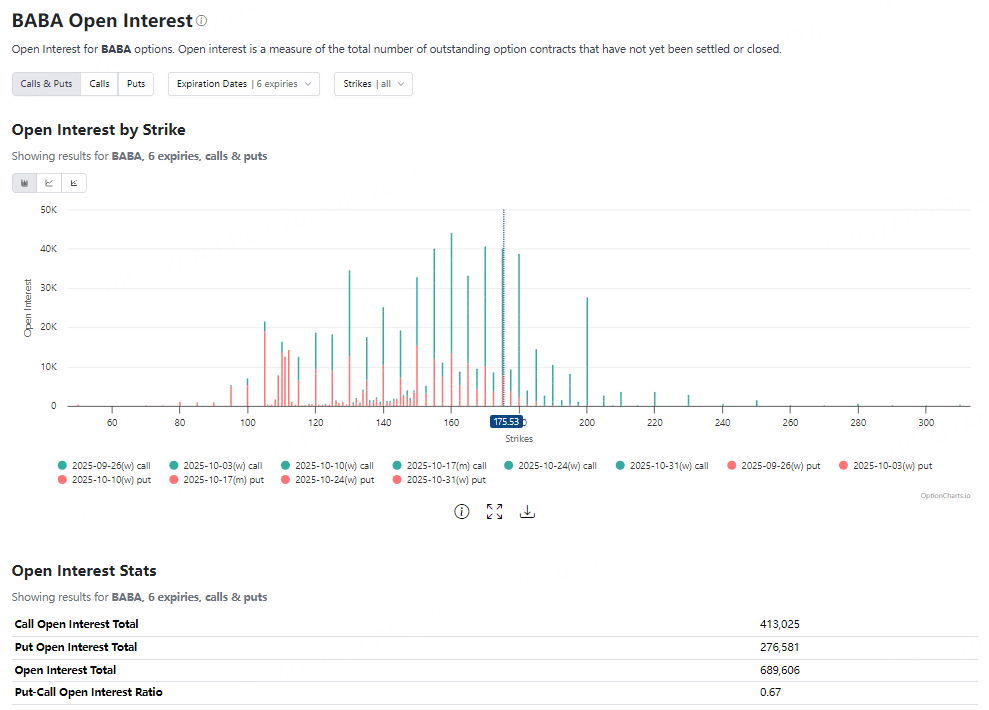Click the Put-Call Ratio value 0.67
This screenshot has width=989, height=710.
click(770, 692)
